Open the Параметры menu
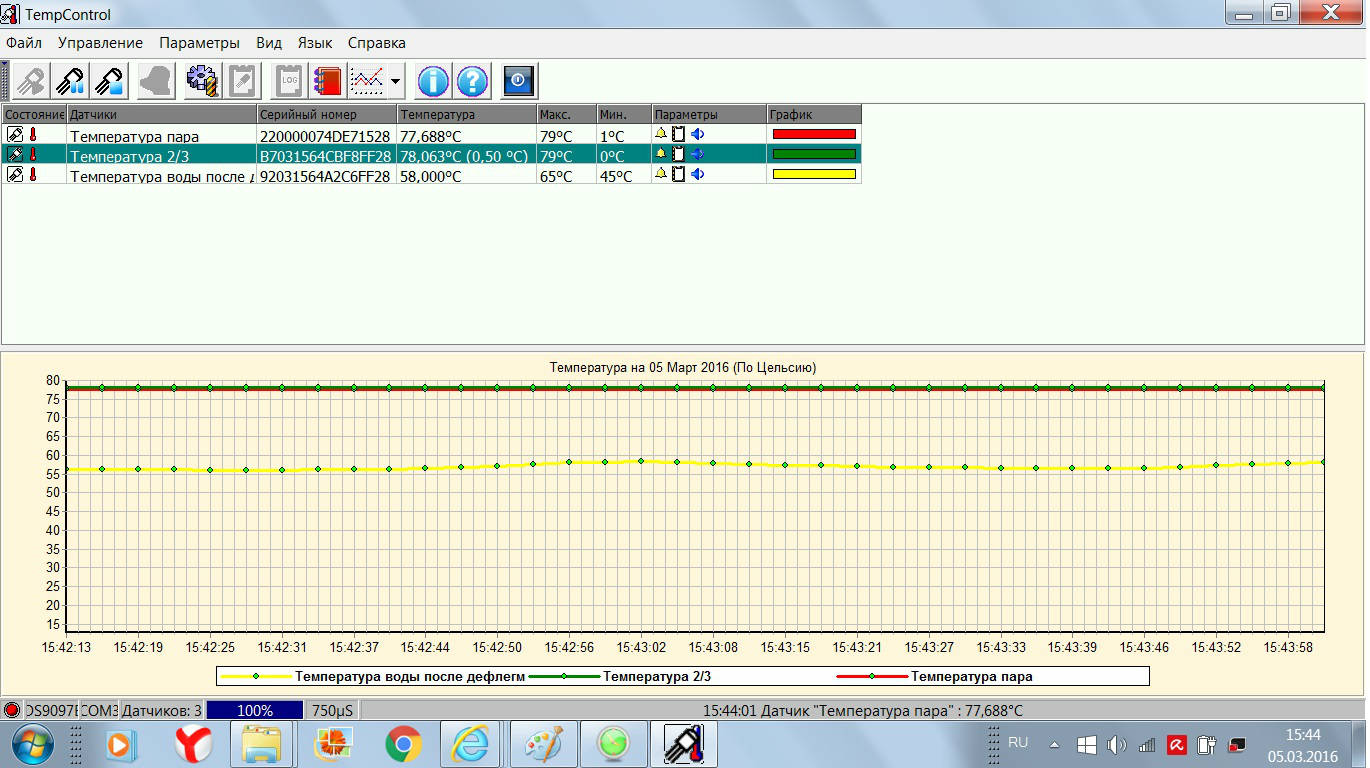 (x=199, y=43)
